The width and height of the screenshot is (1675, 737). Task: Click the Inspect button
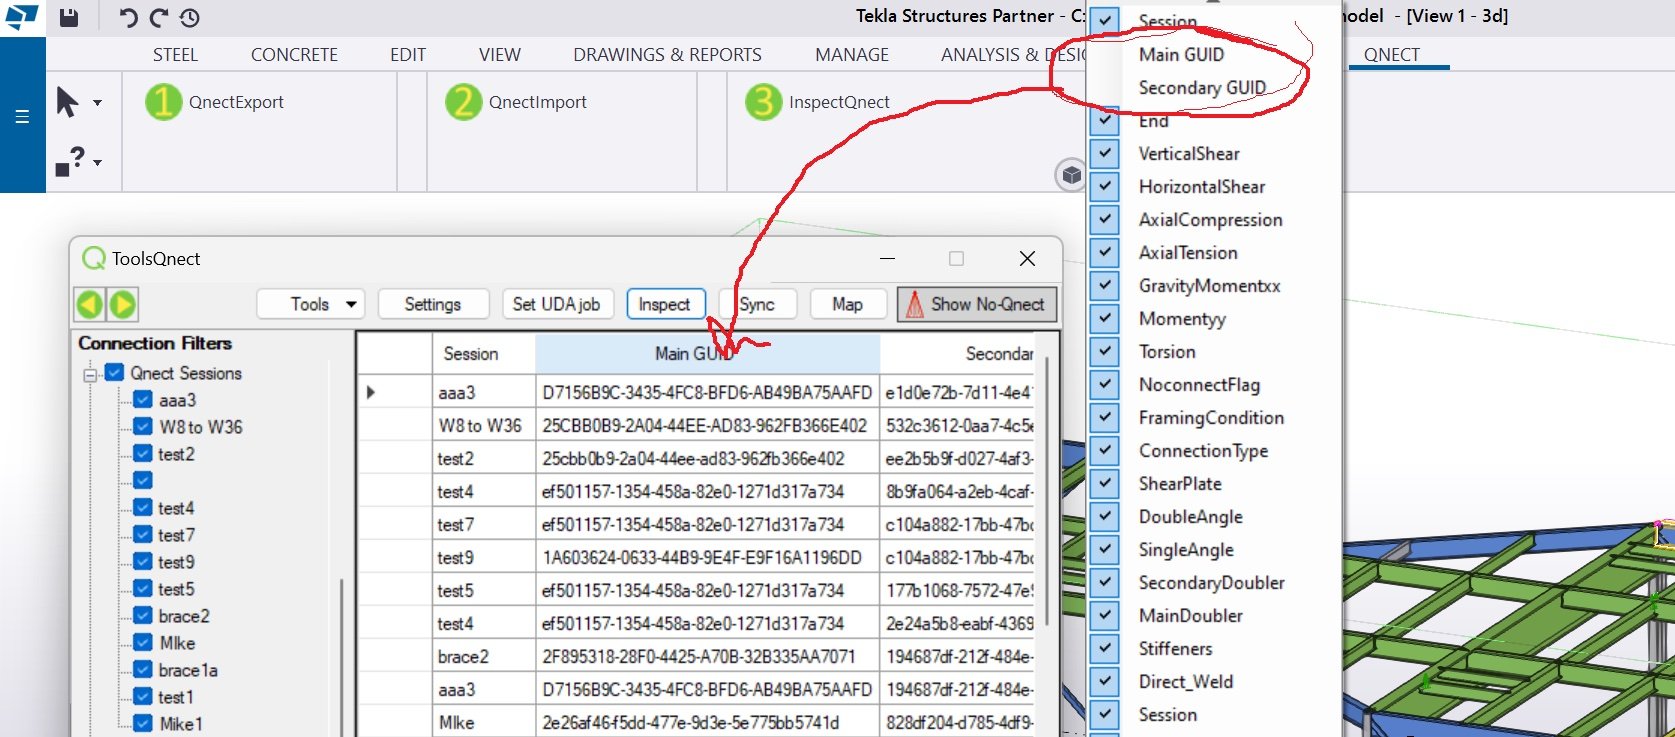pyautogui.click(x=665, y=304)
